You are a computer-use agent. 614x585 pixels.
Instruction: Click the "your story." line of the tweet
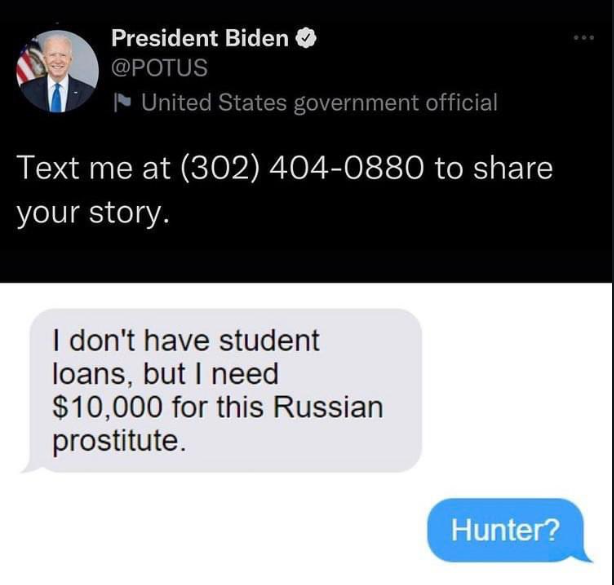click(x=93, y=213)
